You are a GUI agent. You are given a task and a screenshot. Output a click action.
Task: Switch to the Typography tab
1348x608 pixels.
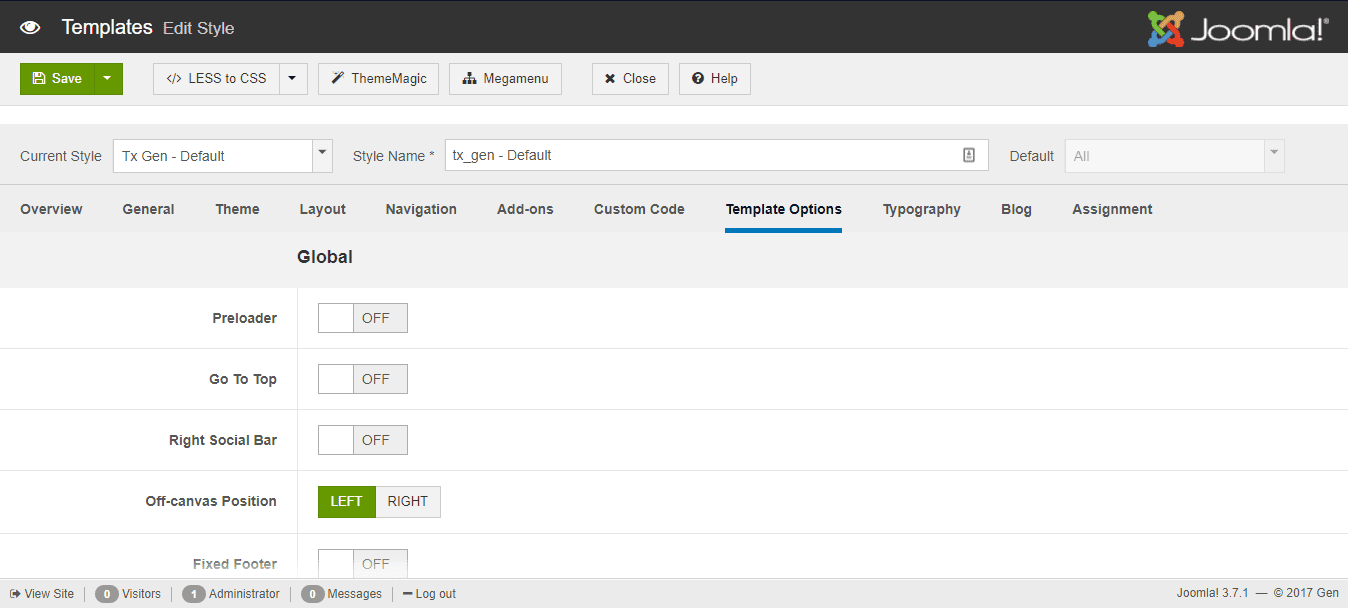coord(921,209)
